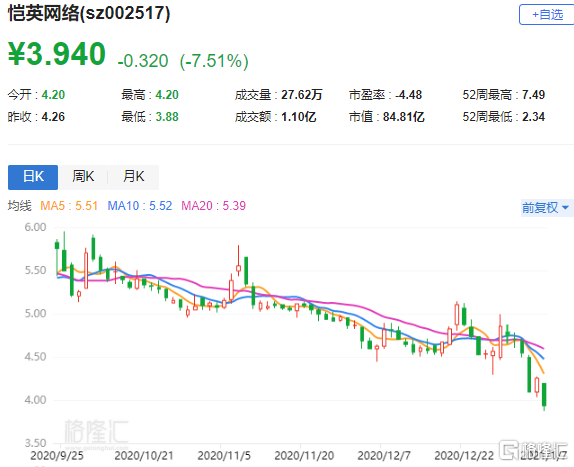Click the 今开 4.20 opening price value
Image resolution: width=574 pixels, height=467 pixels.
click(x=53, y=95)
